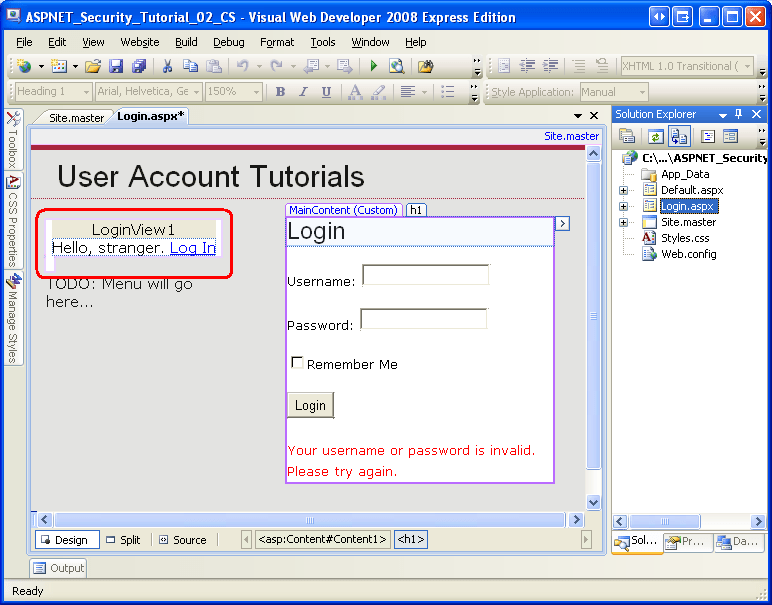Apply Underline formatting
772x605 pixels.
coord(326,92)
